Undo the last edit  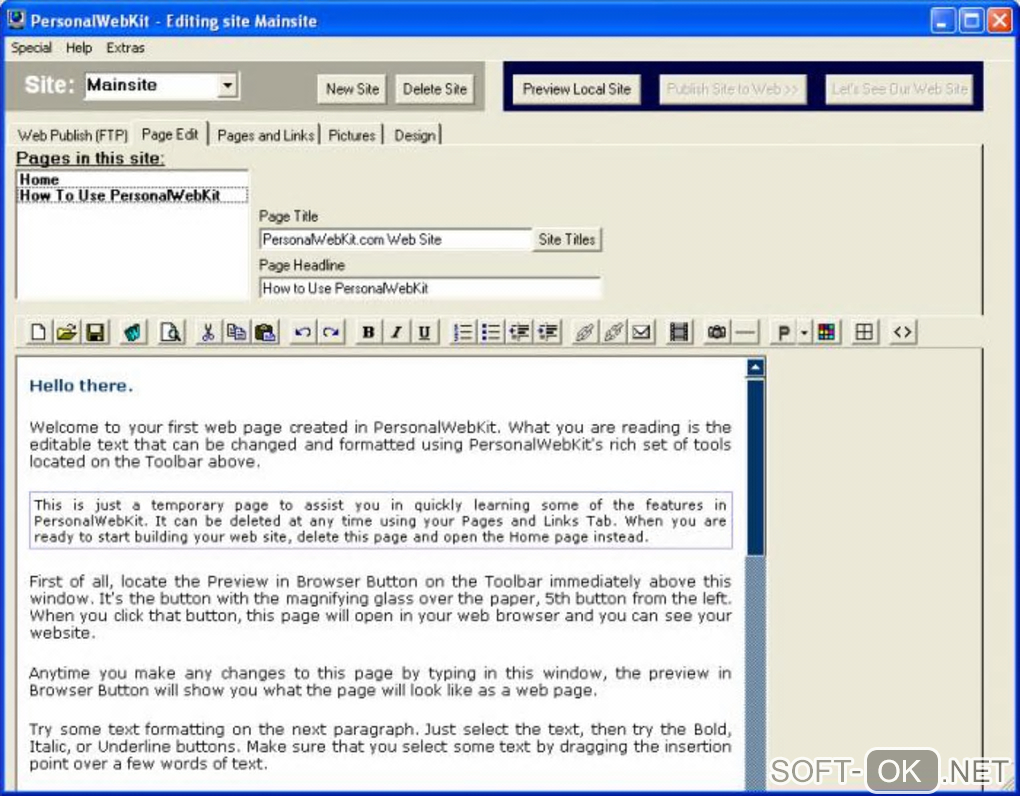(302, 332)
